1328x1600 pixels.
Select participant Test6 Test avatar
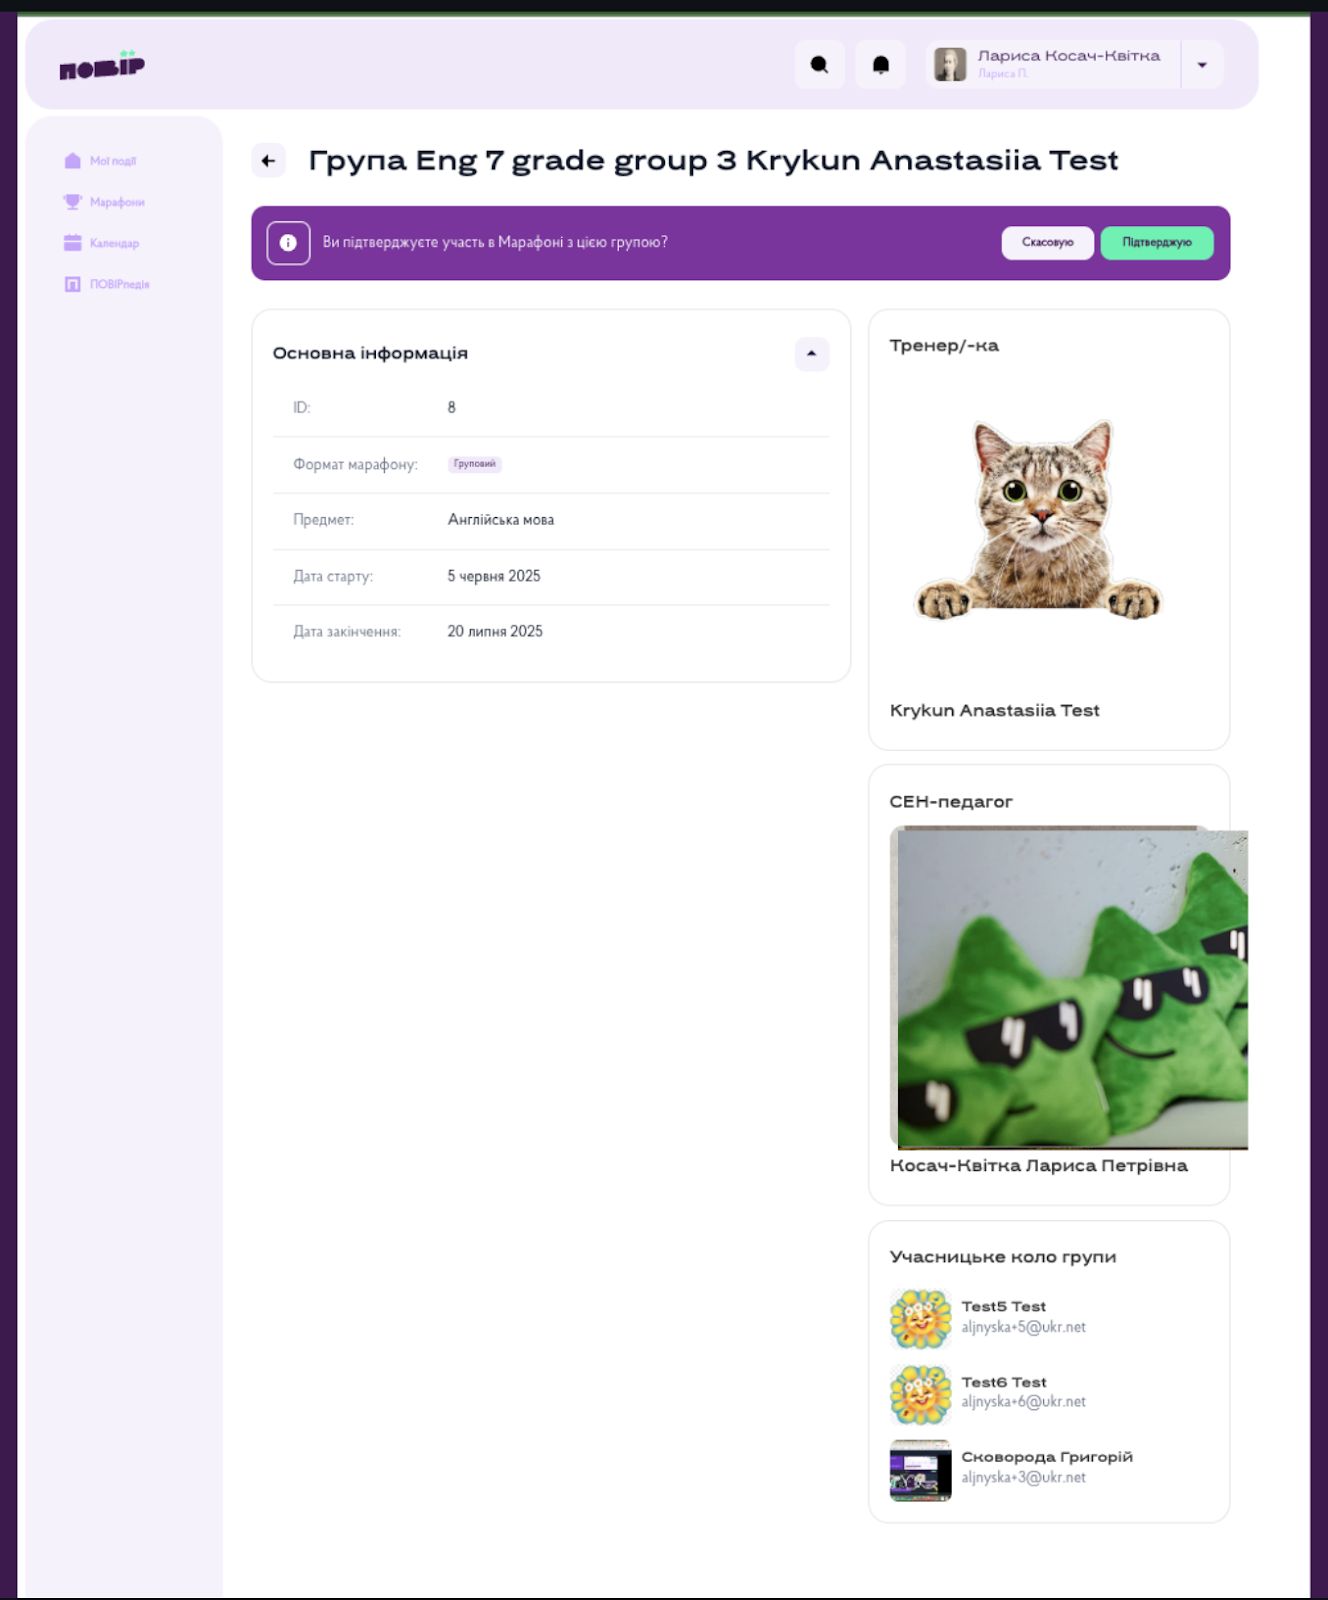pyautogui.click(x=920, y=1395)
